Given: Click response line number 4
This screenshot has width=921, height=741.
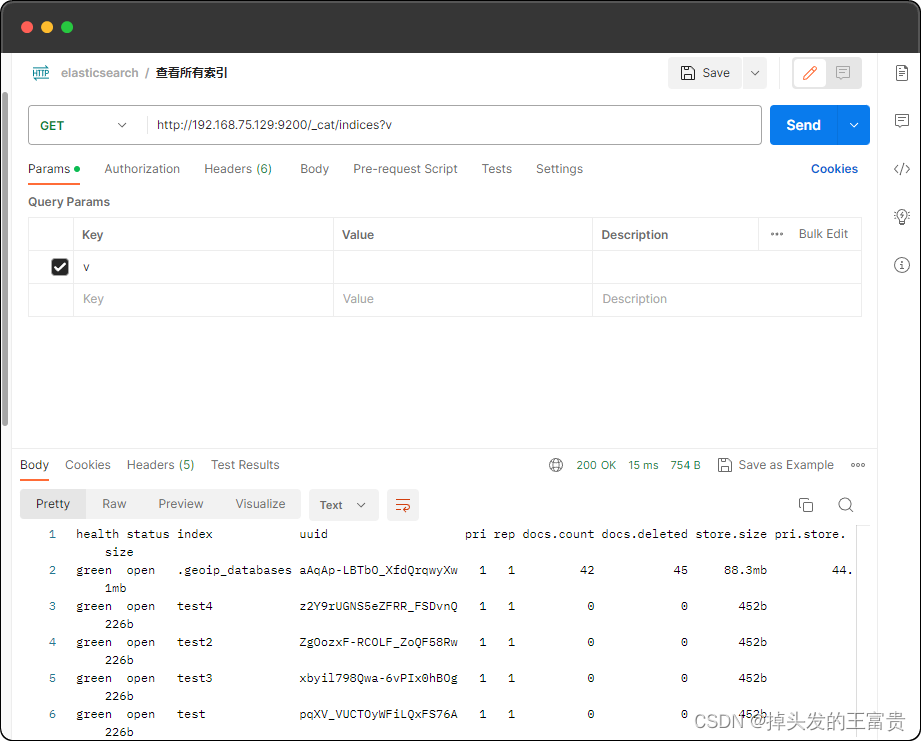Looking at the screenshot, I should pyautogui.click(x=52, y=642).
